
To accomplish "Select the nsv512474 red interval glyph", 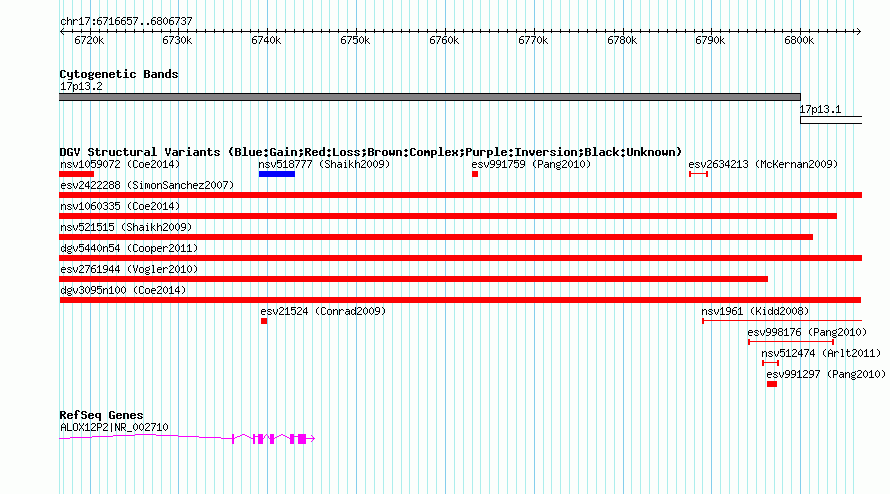I will coord(770,363).
